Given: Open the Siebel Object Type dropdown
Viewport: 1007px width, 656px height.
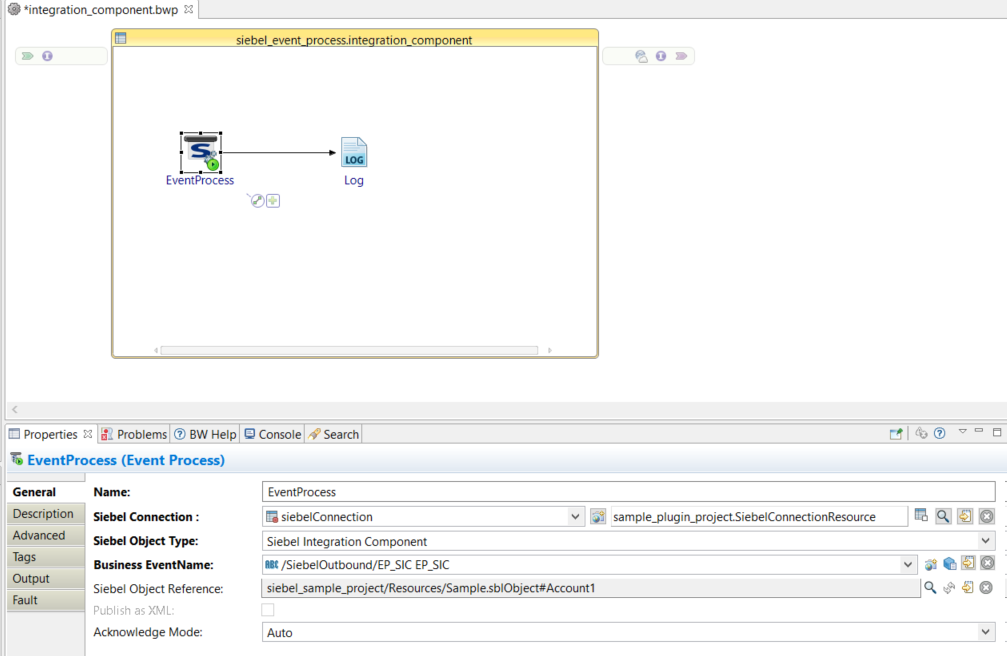Looking at the screenshot, I should pyautogui.click(x=986, y=541).
